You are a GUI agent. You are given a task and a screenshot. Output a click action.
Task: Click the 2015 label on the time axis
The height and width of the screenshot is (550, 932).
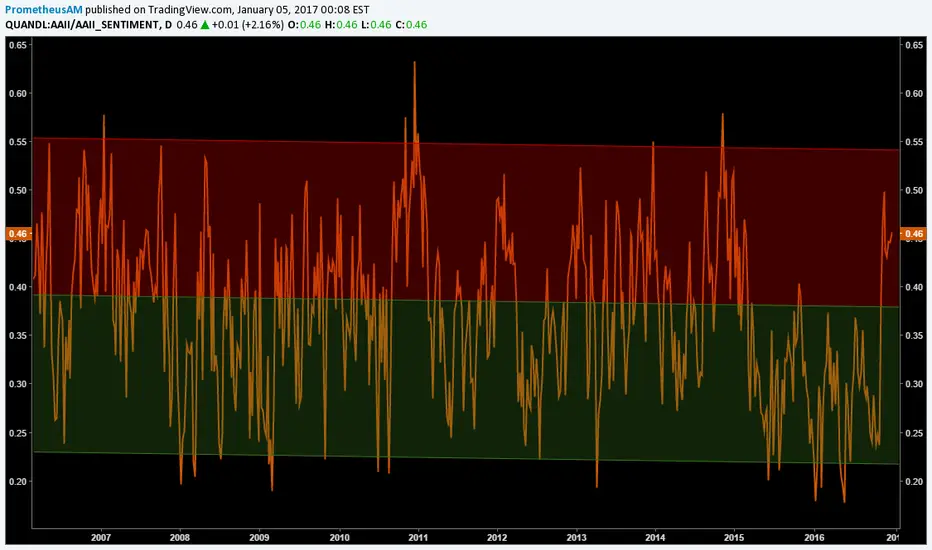(734, 538)
